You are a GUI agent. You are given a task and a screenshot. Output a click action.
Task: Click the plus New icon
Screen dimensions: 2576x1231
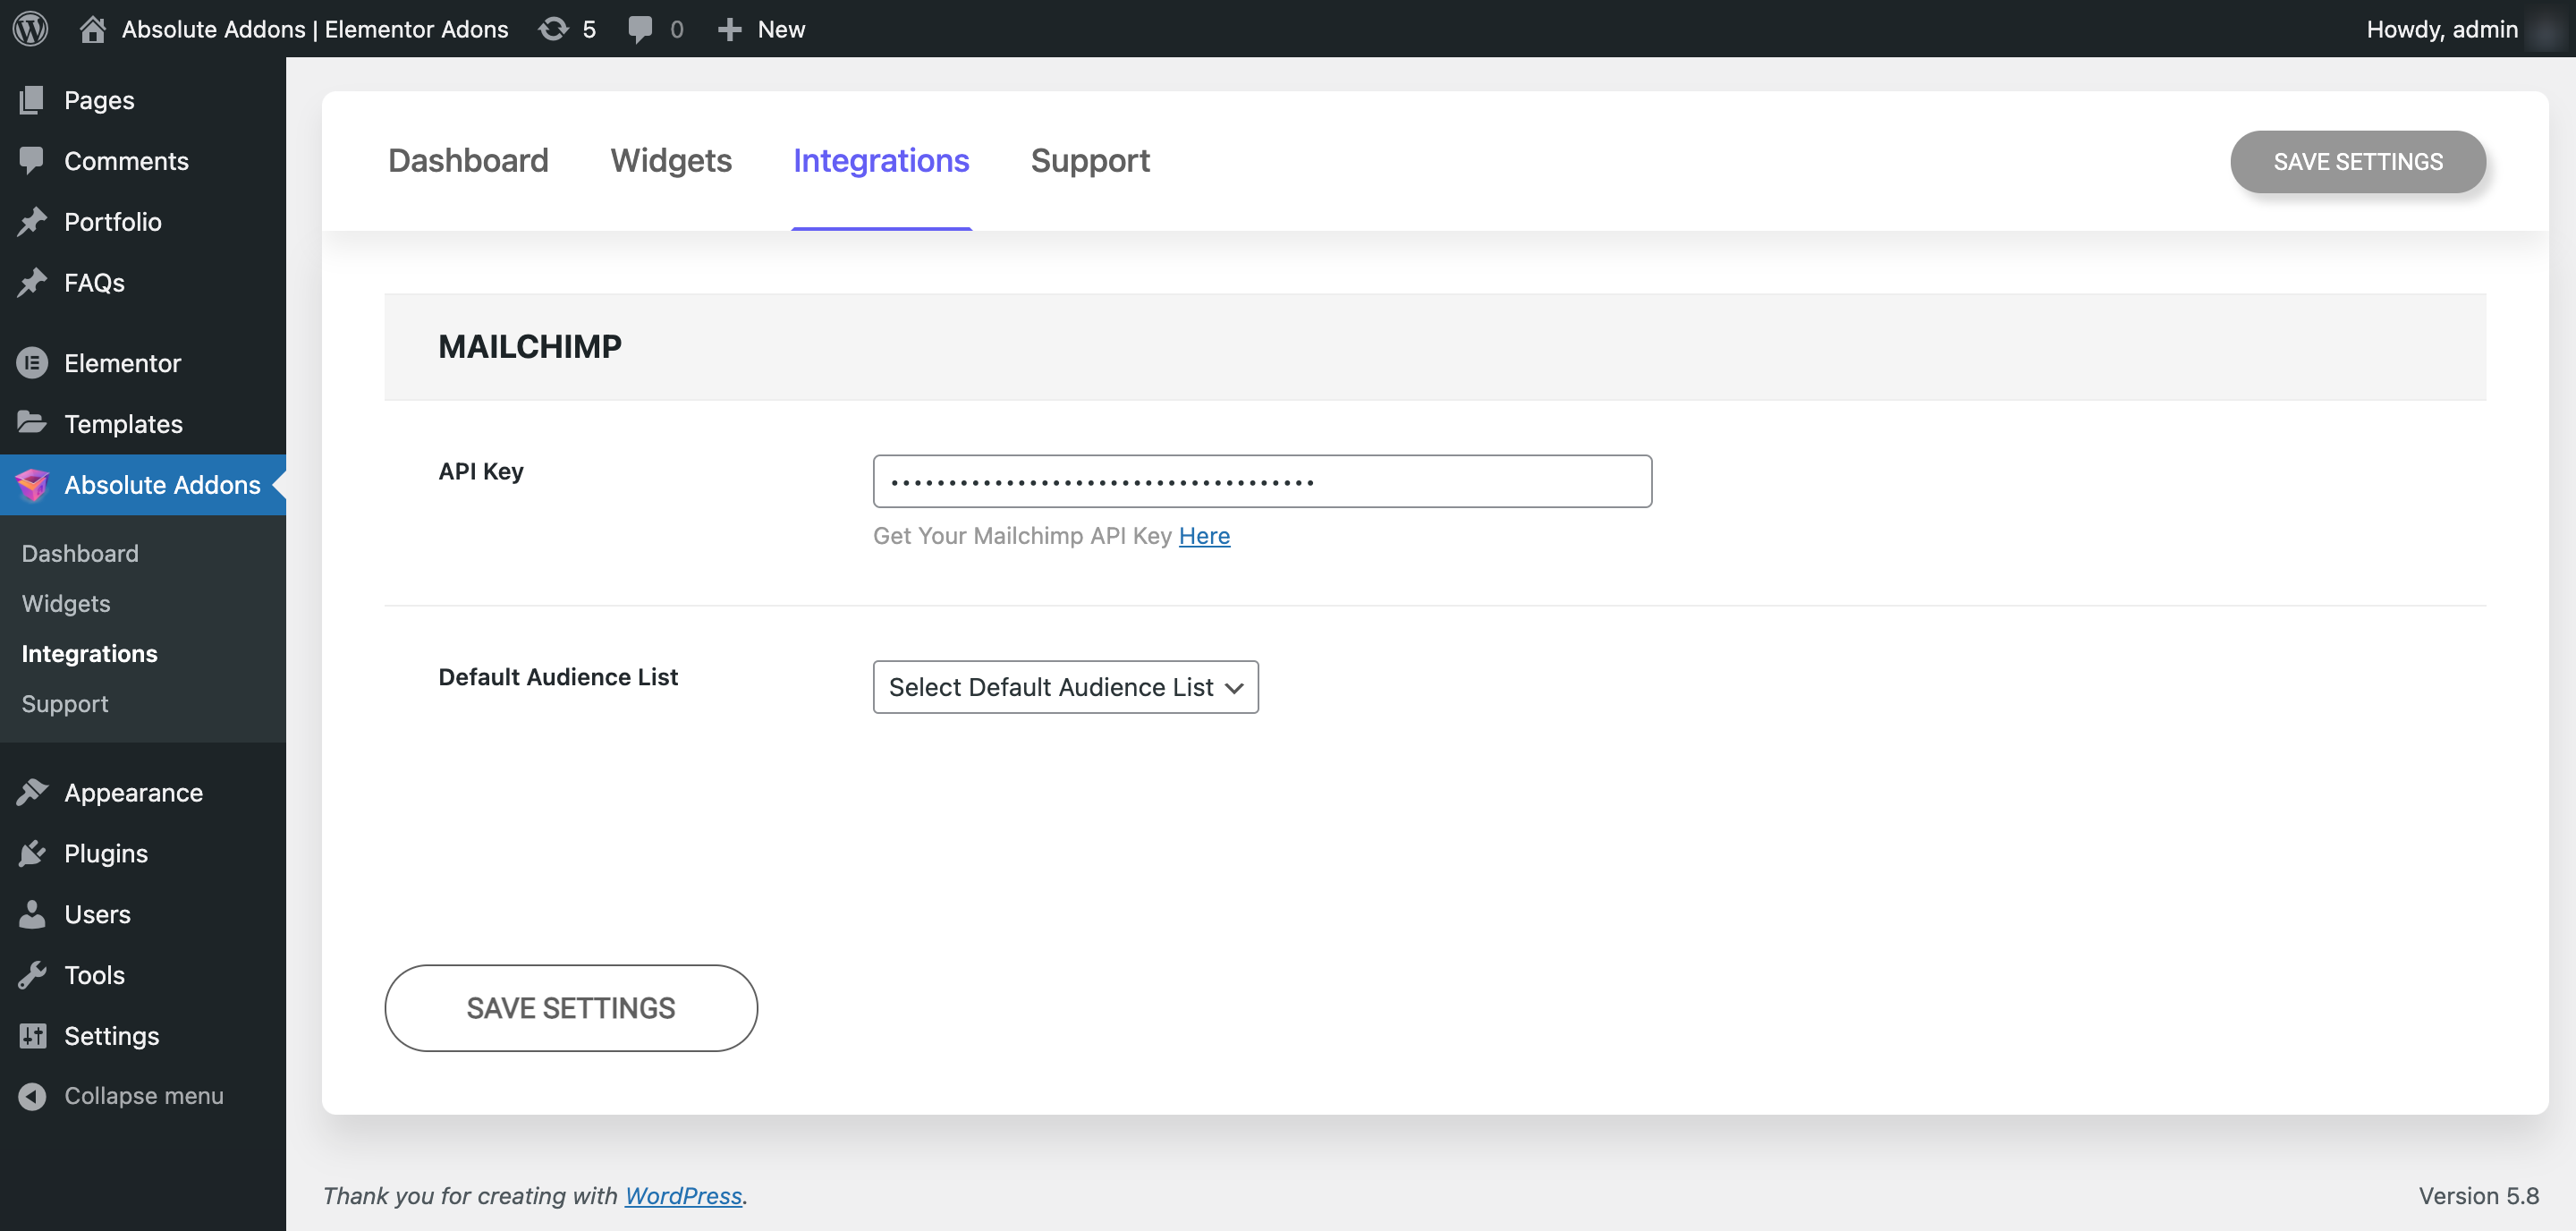pos(730,29)
